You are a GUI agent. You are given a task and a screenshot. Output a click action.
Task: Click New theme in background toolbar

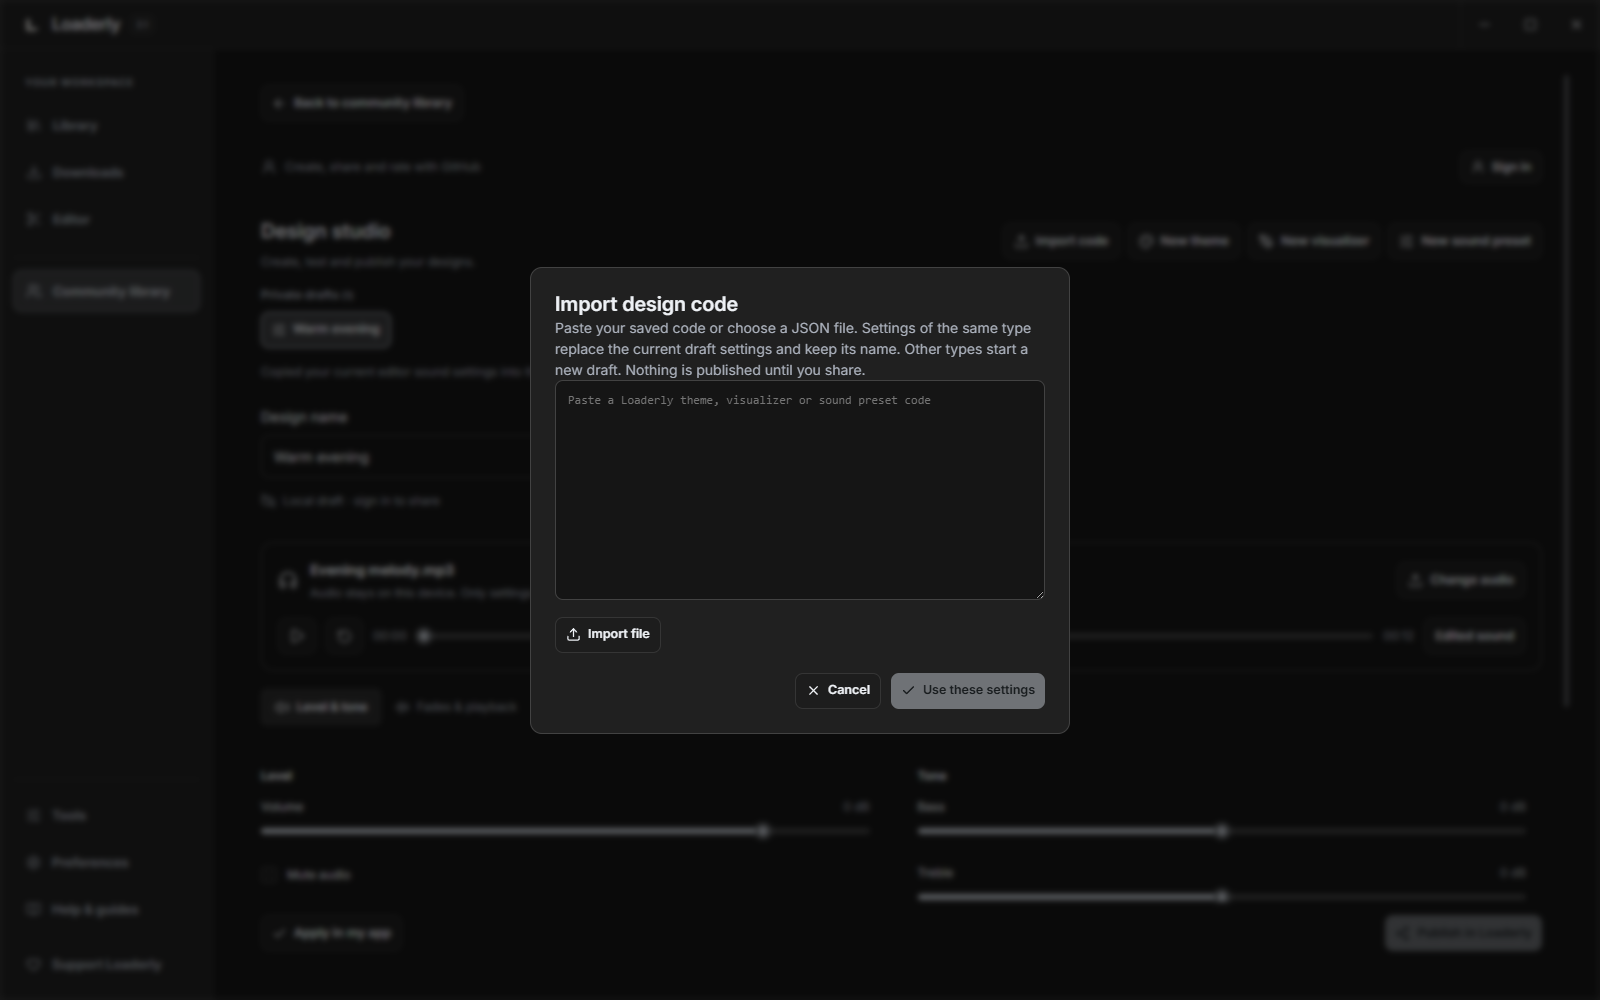pyautogui.click(x=1183, y=241)
